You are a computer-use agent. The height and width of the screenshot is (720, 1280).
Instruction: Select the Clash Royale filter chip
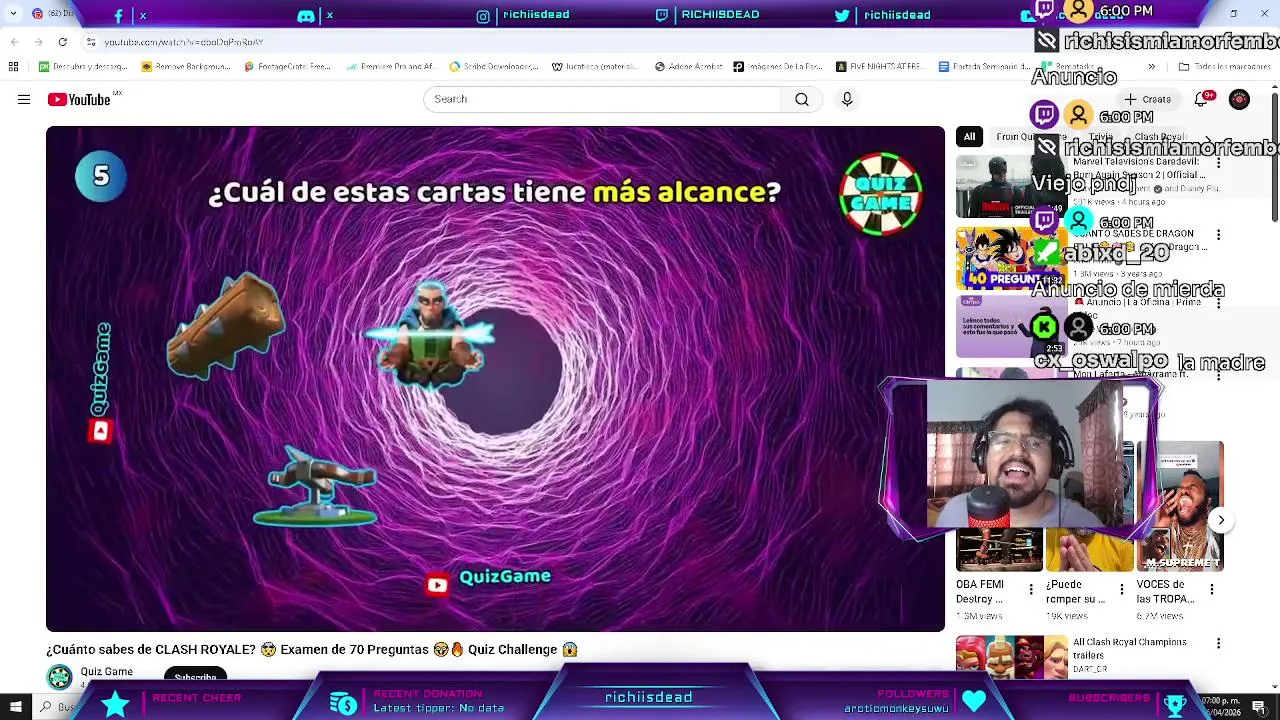pos(1159,137)
